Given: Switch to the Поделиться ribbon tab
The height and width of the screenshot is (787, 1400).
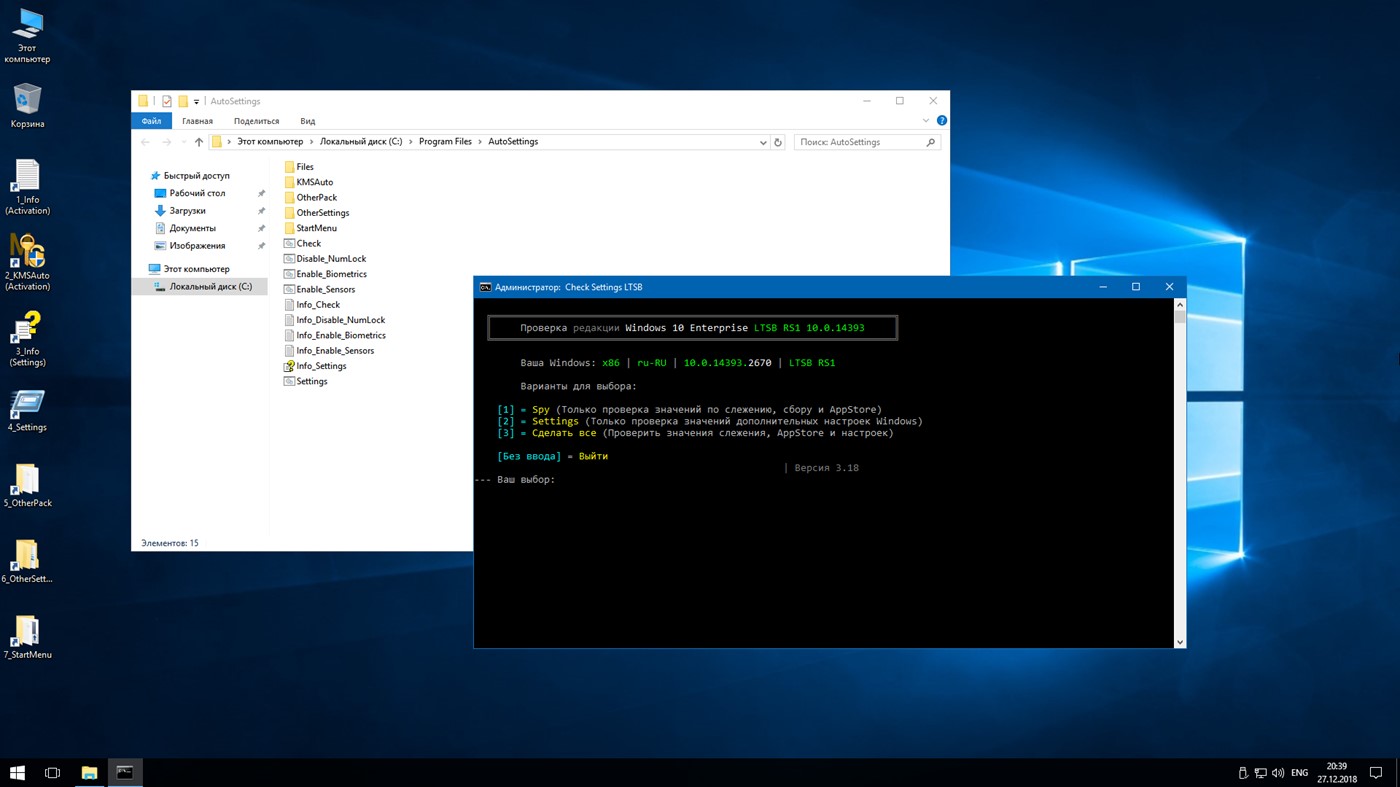Looking at the screenshot, I should [256, 121].
